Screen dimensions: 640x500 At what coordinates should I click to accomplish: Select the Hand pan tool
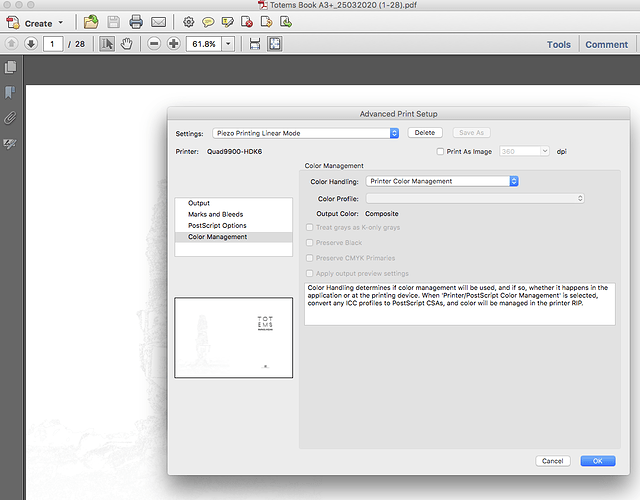(129, 44)
